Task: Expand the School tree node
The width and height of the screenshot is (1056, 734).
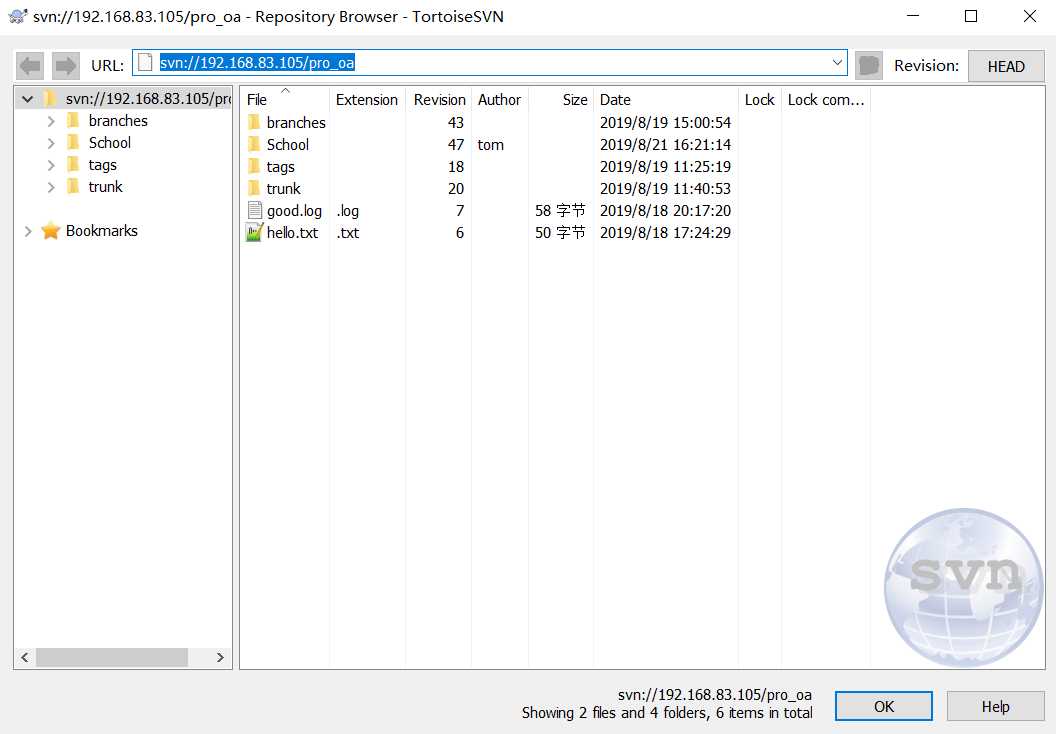Action: click(x=51, y=143)
